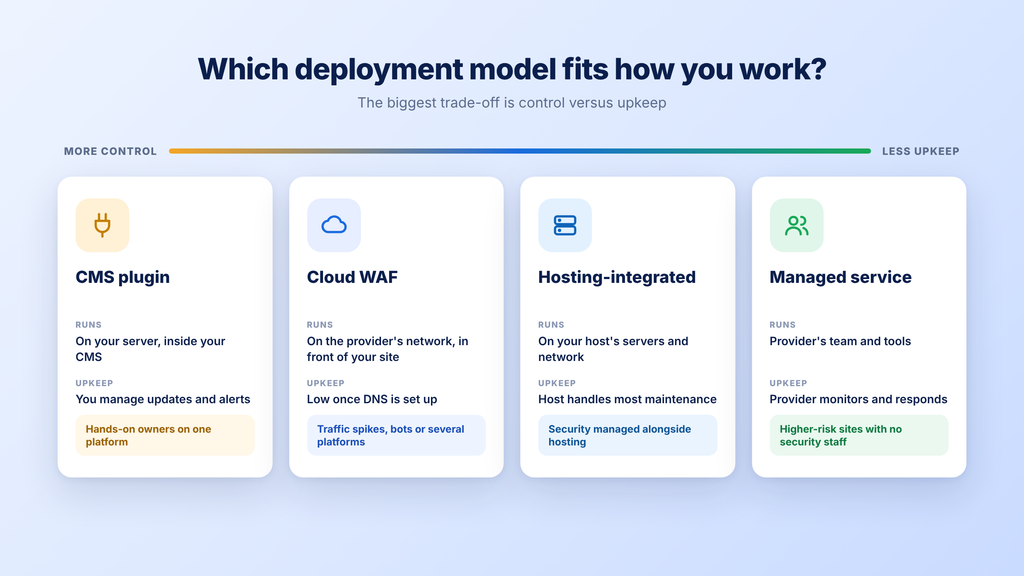
Task: Click UPKEEP label in Managed service card
Action: click(788, 383)
